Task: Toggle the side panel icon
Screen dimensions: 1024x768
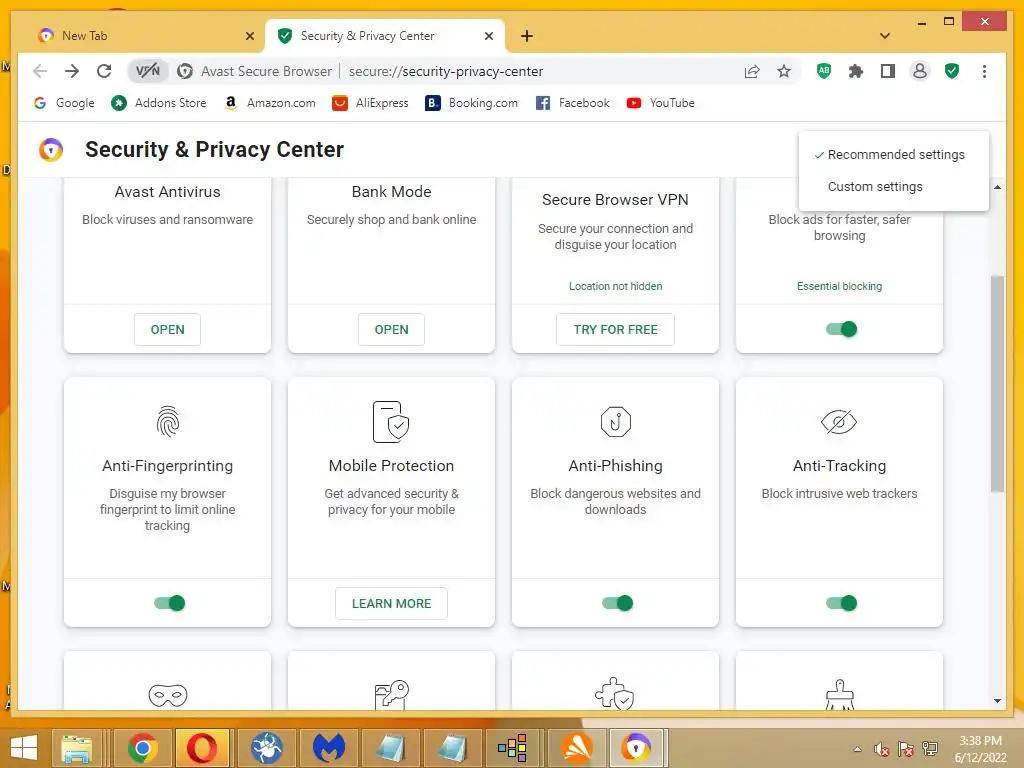Action: pos(888,71)
